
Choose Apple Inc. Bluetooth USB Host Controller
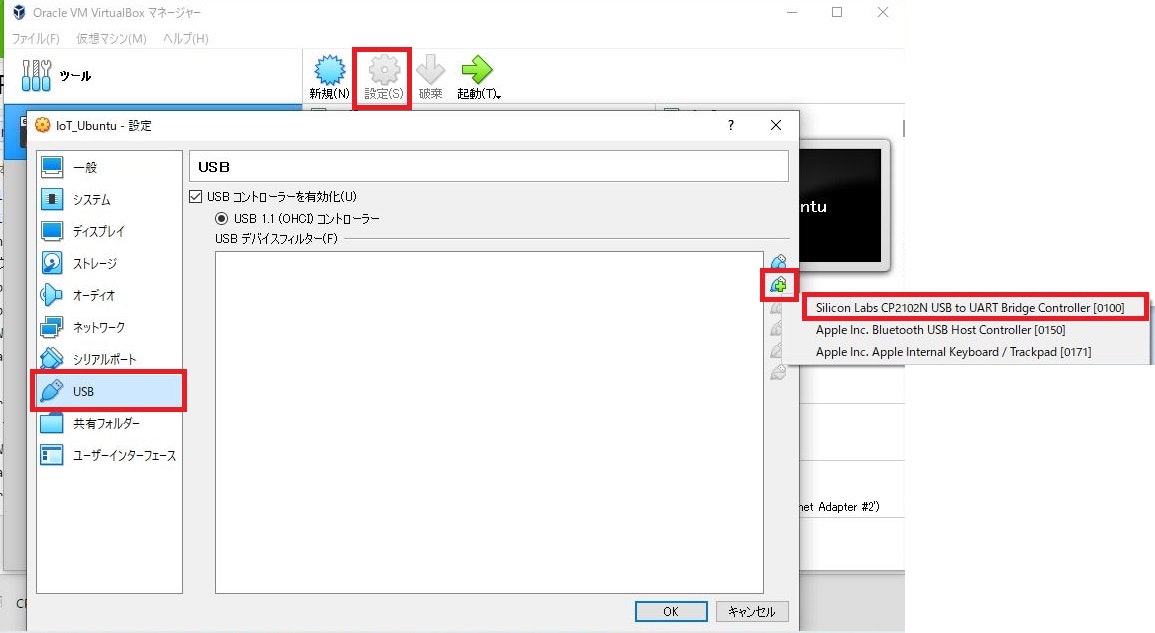click(940, 330)
